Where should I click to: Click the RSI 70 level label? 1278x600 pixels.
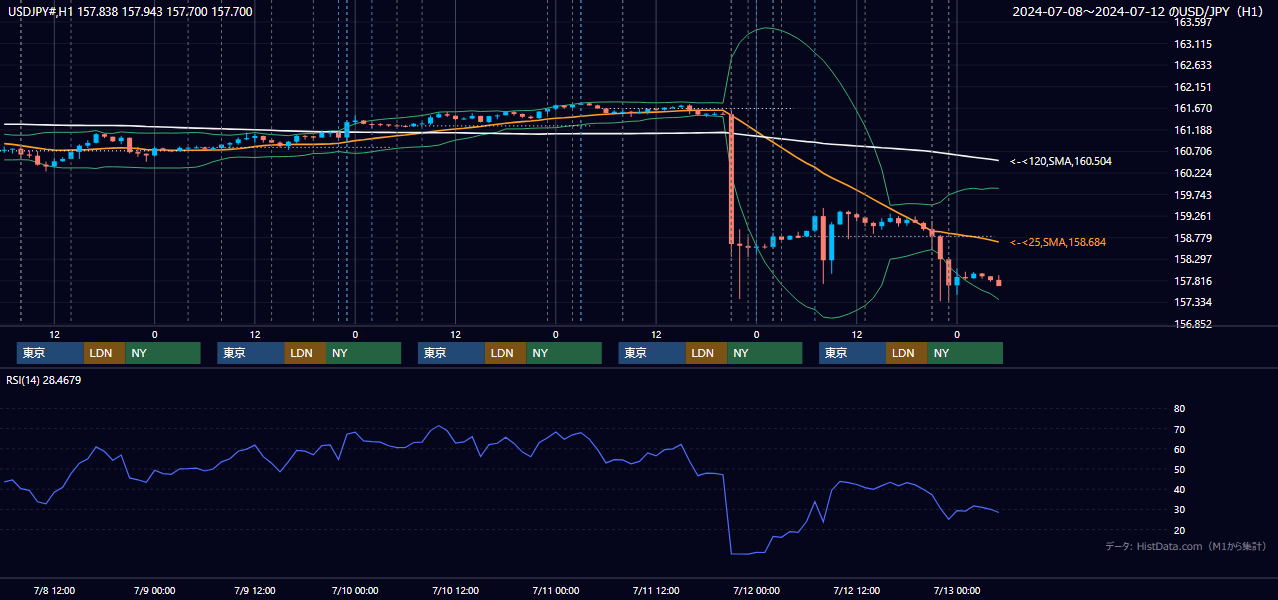pyautogui.click(x=1179, y=429)
